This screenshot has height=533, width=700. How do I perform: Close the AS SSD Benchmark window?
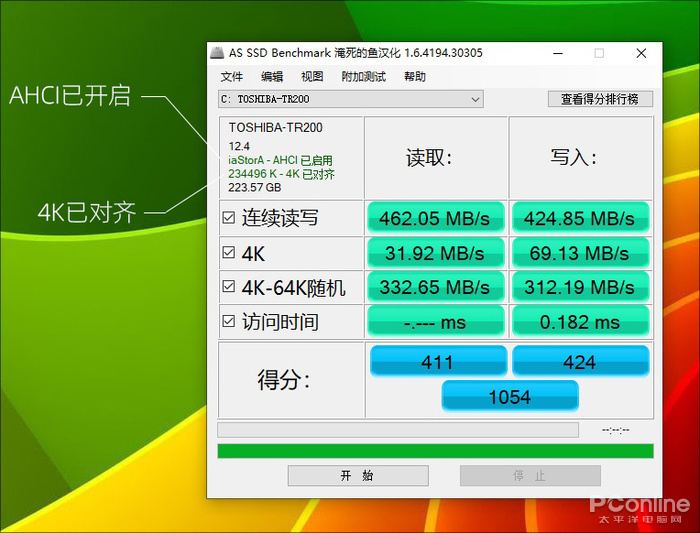point(640,53)
